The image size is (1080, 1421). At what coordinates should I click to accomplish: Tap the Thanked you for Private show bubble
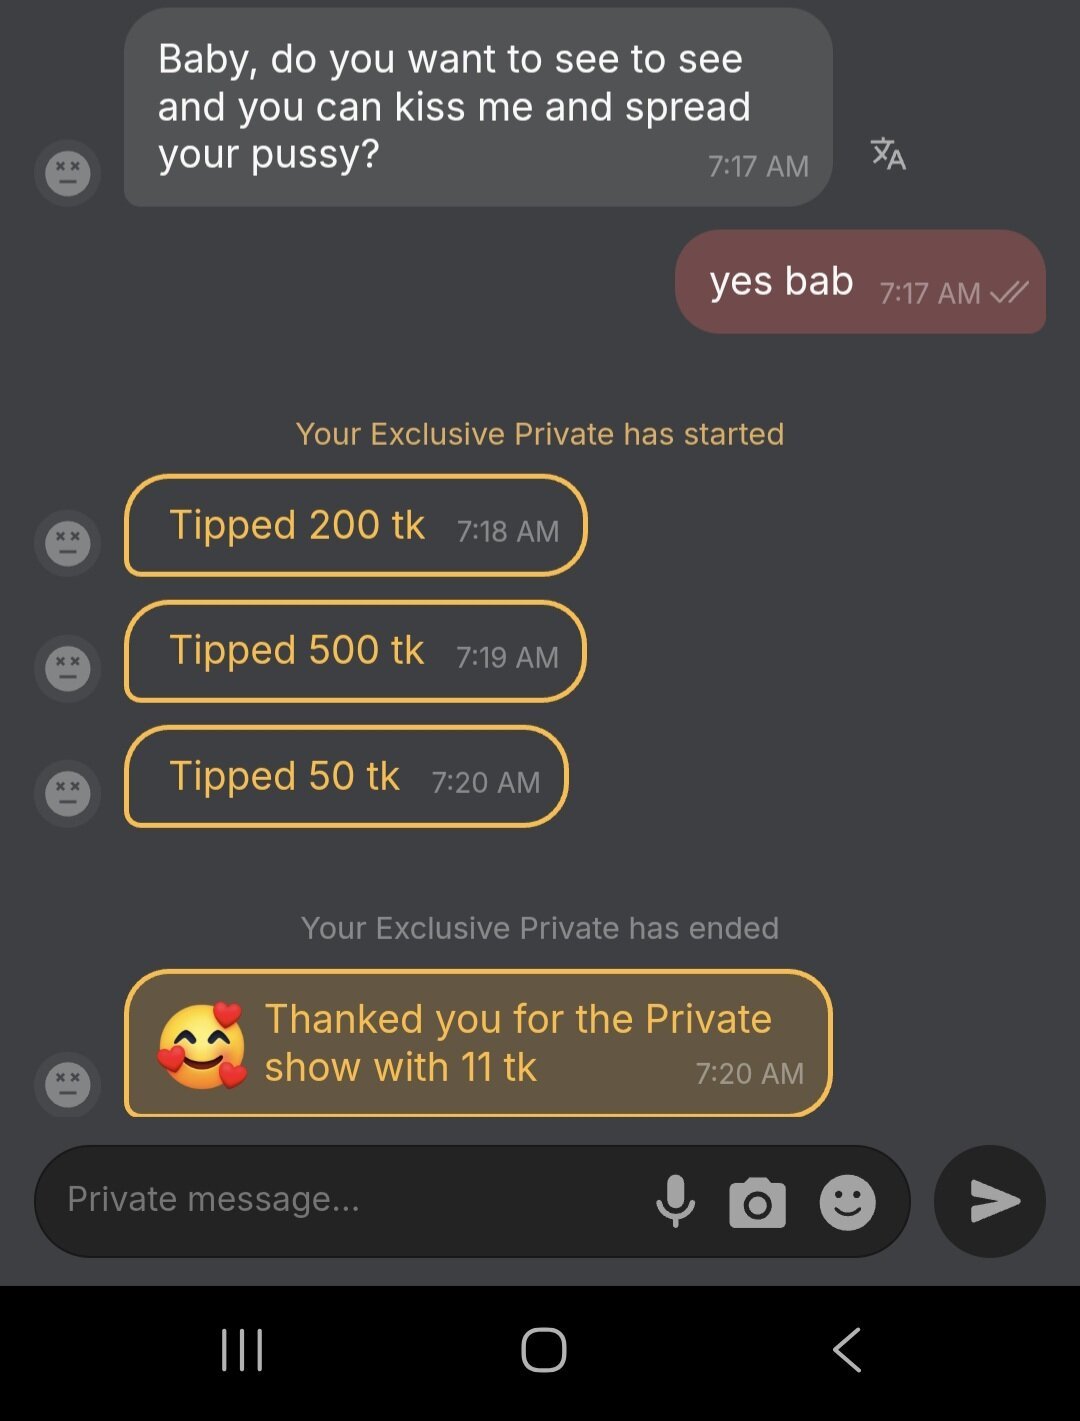478,1043
